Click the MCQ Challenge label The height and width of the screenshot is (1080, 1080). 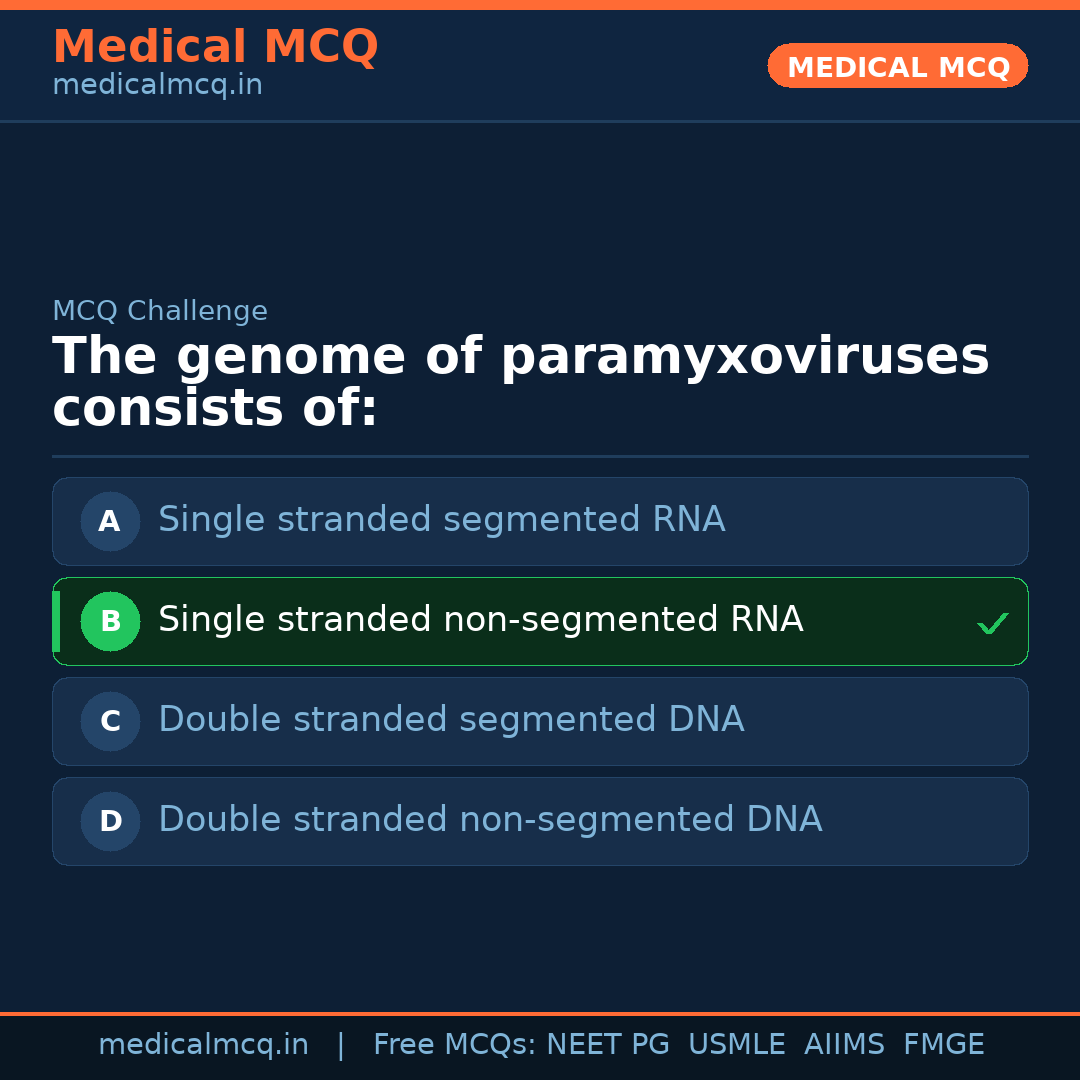click(160, 311)
